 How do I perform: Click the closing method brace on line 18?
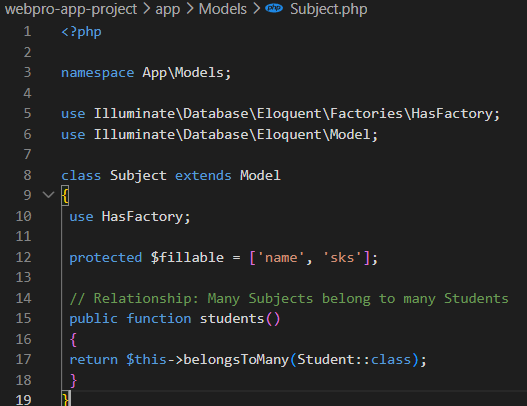(x=73, y=380)
